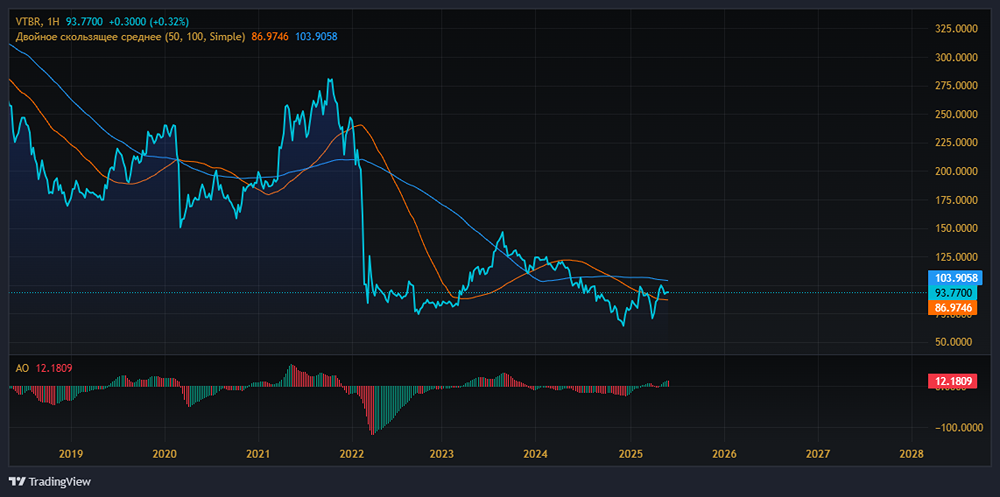The height and width of the screenshot is (497, 1000).
Task: Click the 325.0000 price scale label
Action: pyautogui.click(x=955, y=29)
